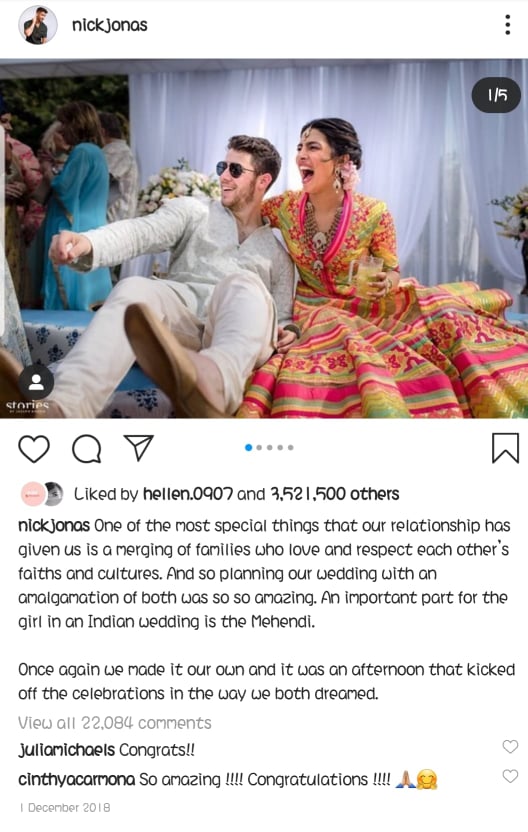
Task: Like the post with the heart icon
Action: coord(34,449)
